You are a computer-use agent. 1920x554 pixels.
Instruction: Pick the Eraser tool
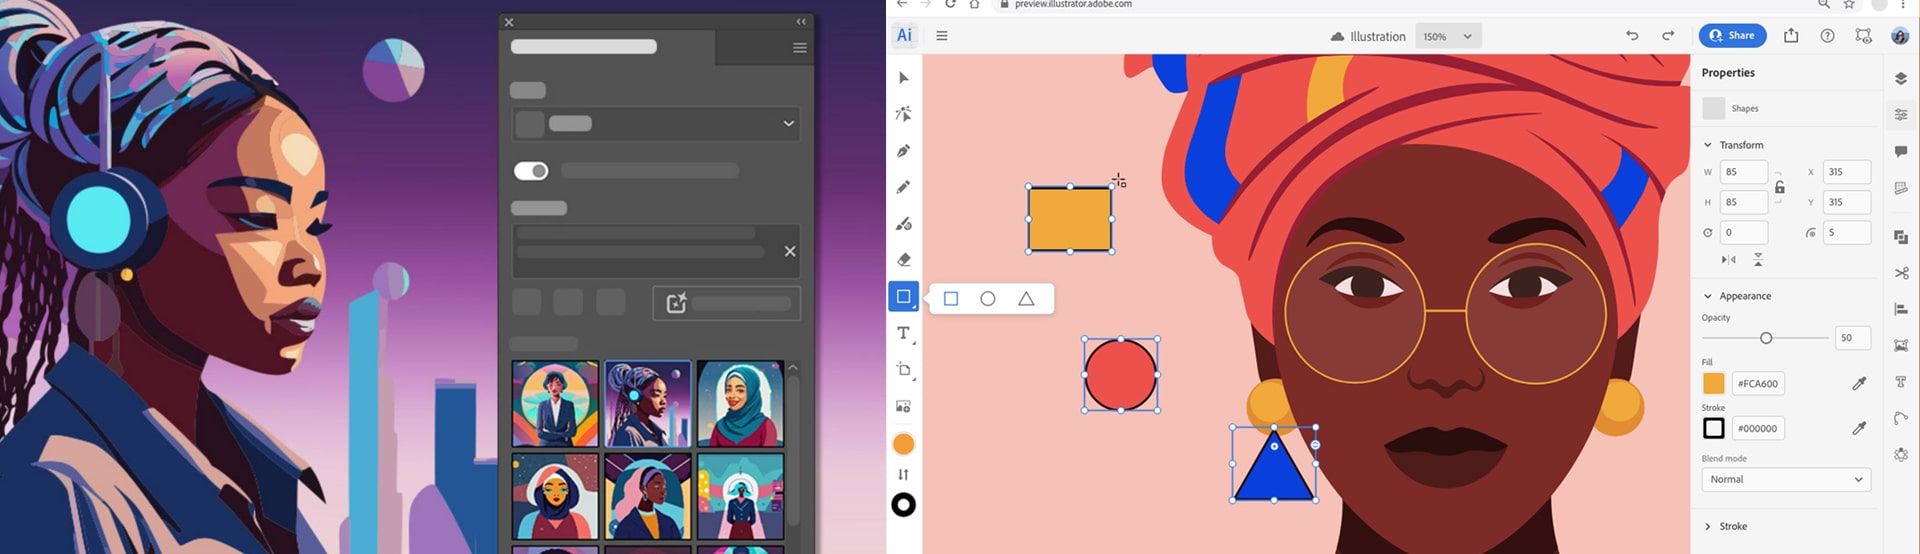pos(903,260)
